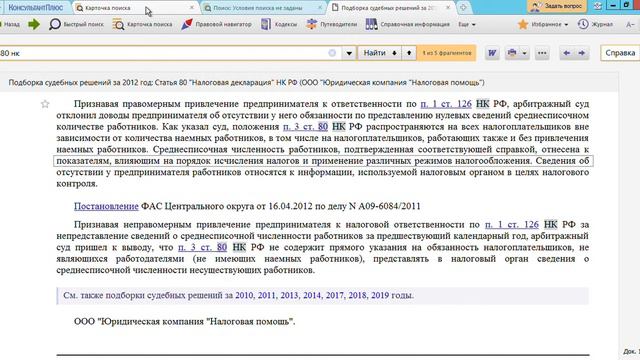Viewport: 640px width, 360px height.
Task: Open Журнал history
Action: [595, 24]
